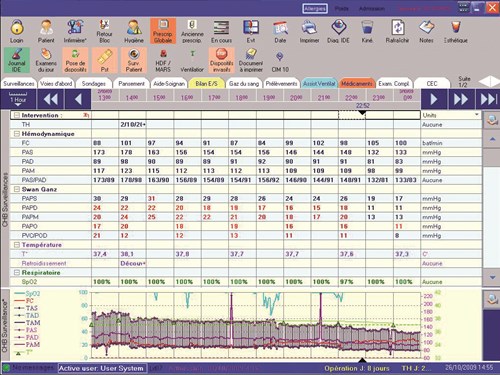This screenshot has width=500, height=375.
Task: Collapse the Intervention section
Action: 16,115
